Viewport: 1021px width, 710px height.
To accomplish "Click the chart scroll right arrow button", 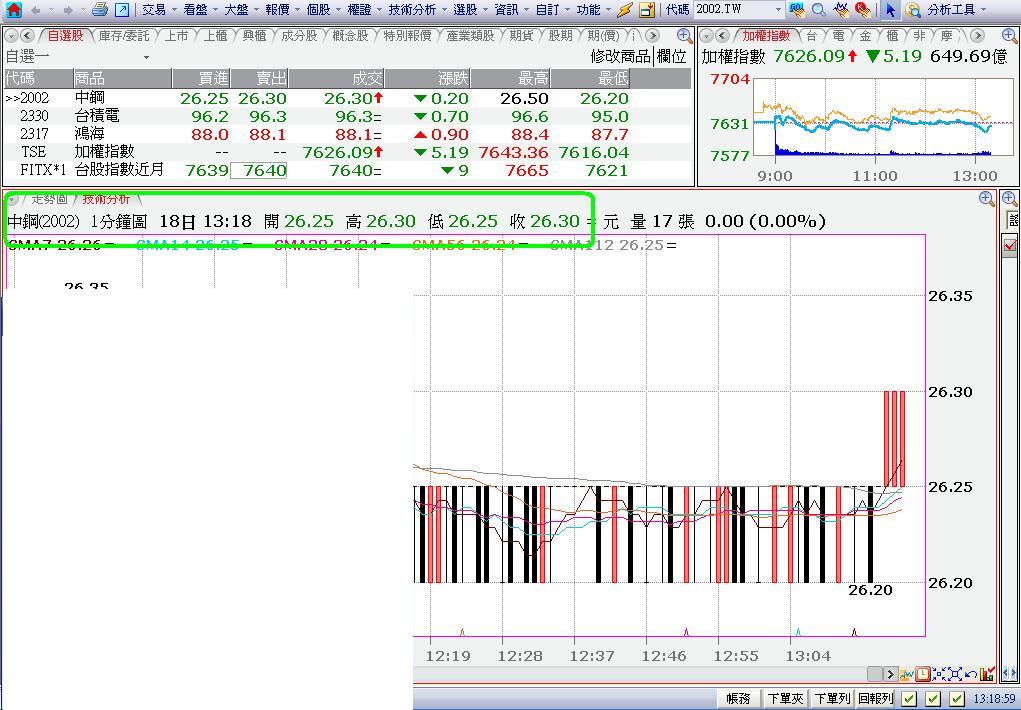I will pyautogui.click(x=890, y=674).
